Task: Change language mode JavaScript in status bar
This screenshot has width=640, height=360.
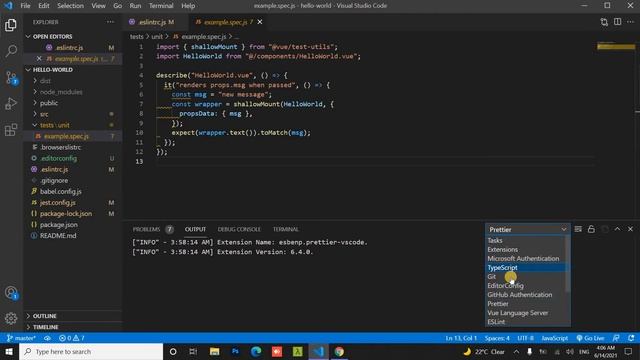Action: click(x=554, y=338)
